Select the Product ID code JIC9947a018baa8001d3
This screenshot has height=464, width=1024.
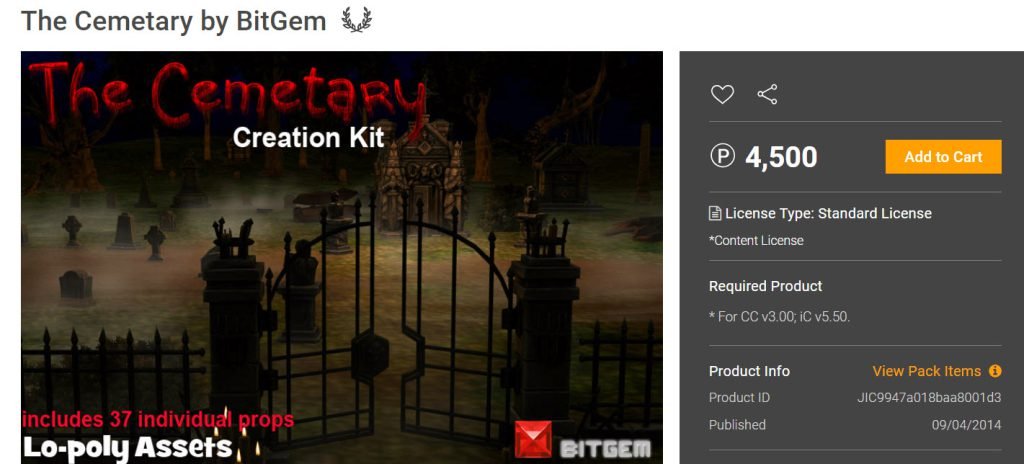pyautogui.click(x=929, y=397)
